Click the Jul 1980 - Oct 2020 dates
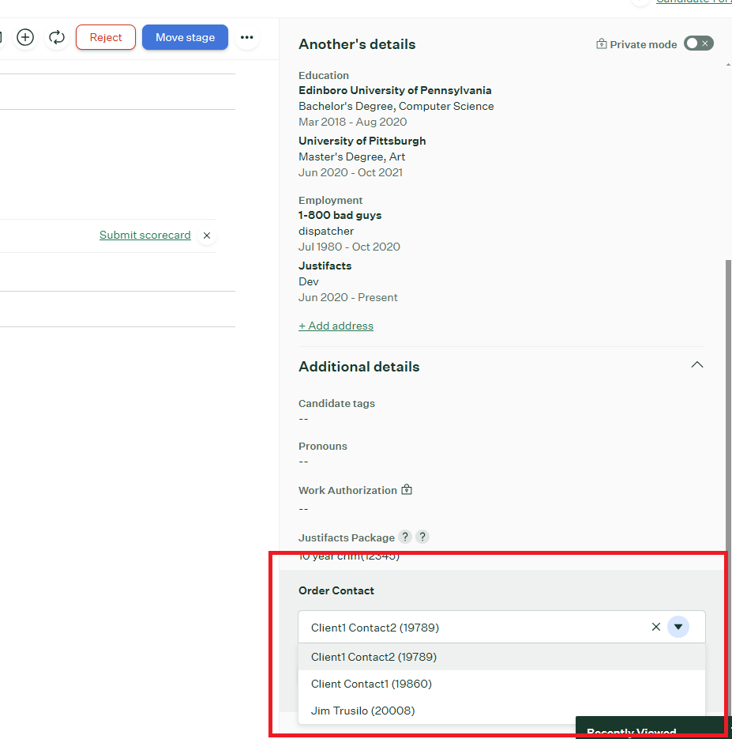Image resolution: width=732 pixels, height=739 pixels. tap(349, 247)
